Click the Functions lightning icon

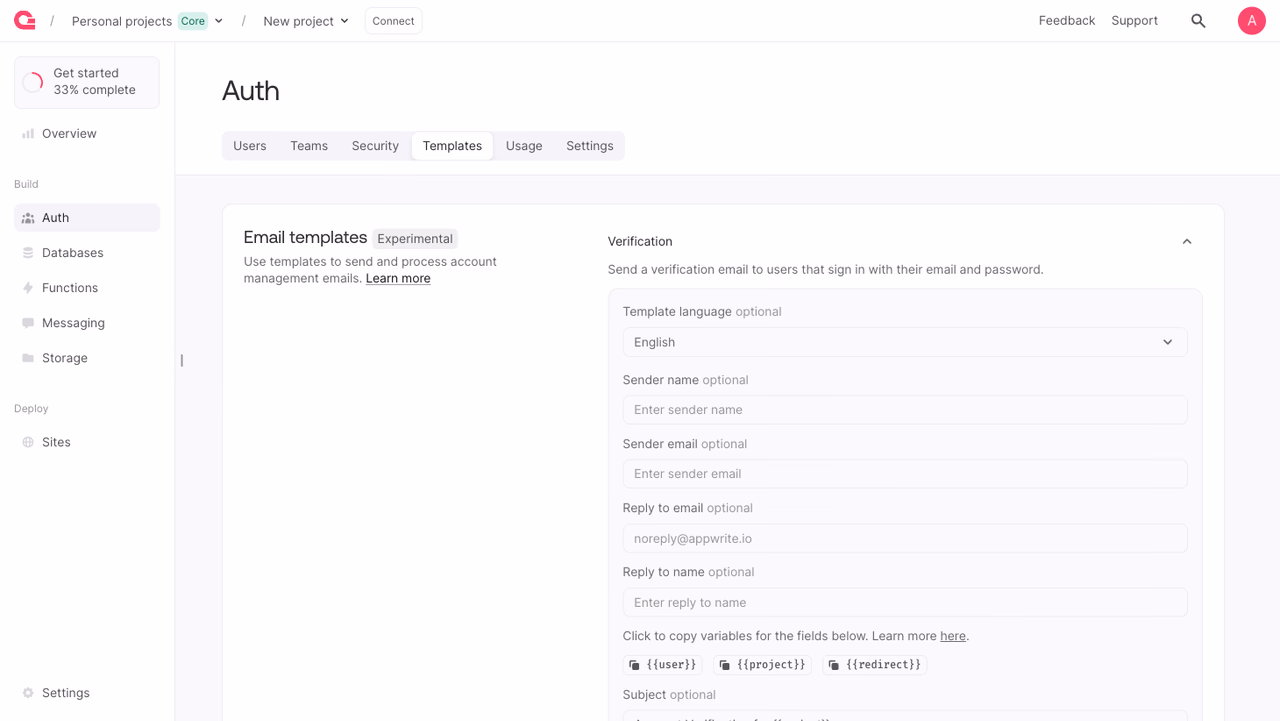point(28,288)
